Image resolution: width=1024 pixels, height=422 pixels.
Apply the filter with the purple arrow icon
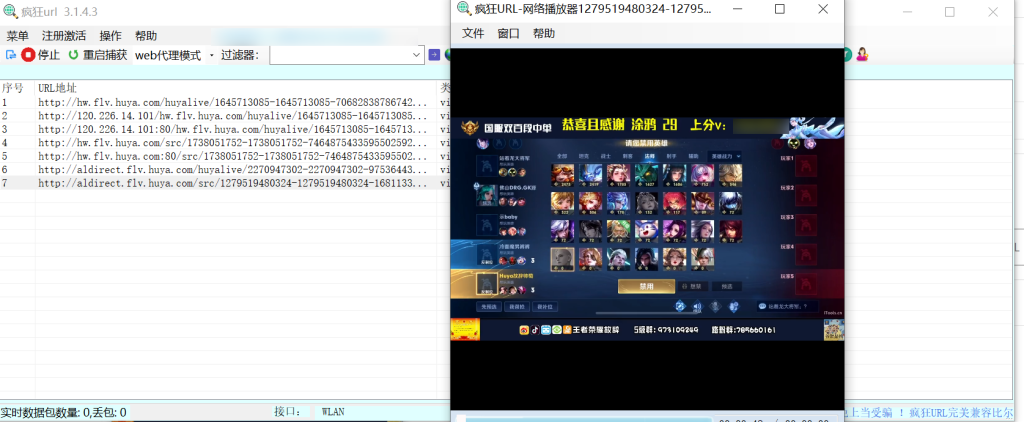(x=434, y=56)
